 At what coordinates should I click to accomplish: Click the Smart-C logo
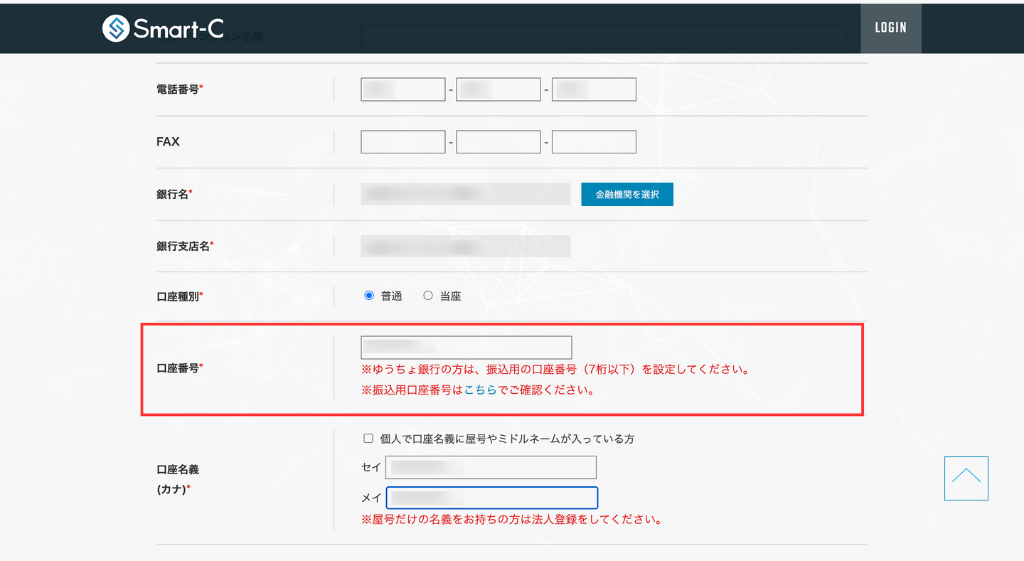[x=163, y=28]
